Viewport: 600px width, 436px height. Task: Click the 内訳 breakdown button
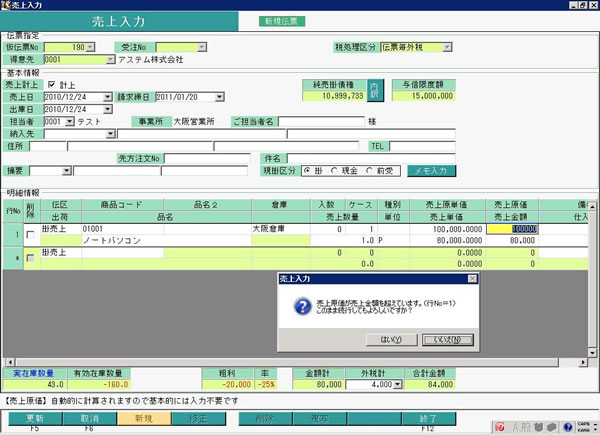pyautogui.click(x=375, y=91)
